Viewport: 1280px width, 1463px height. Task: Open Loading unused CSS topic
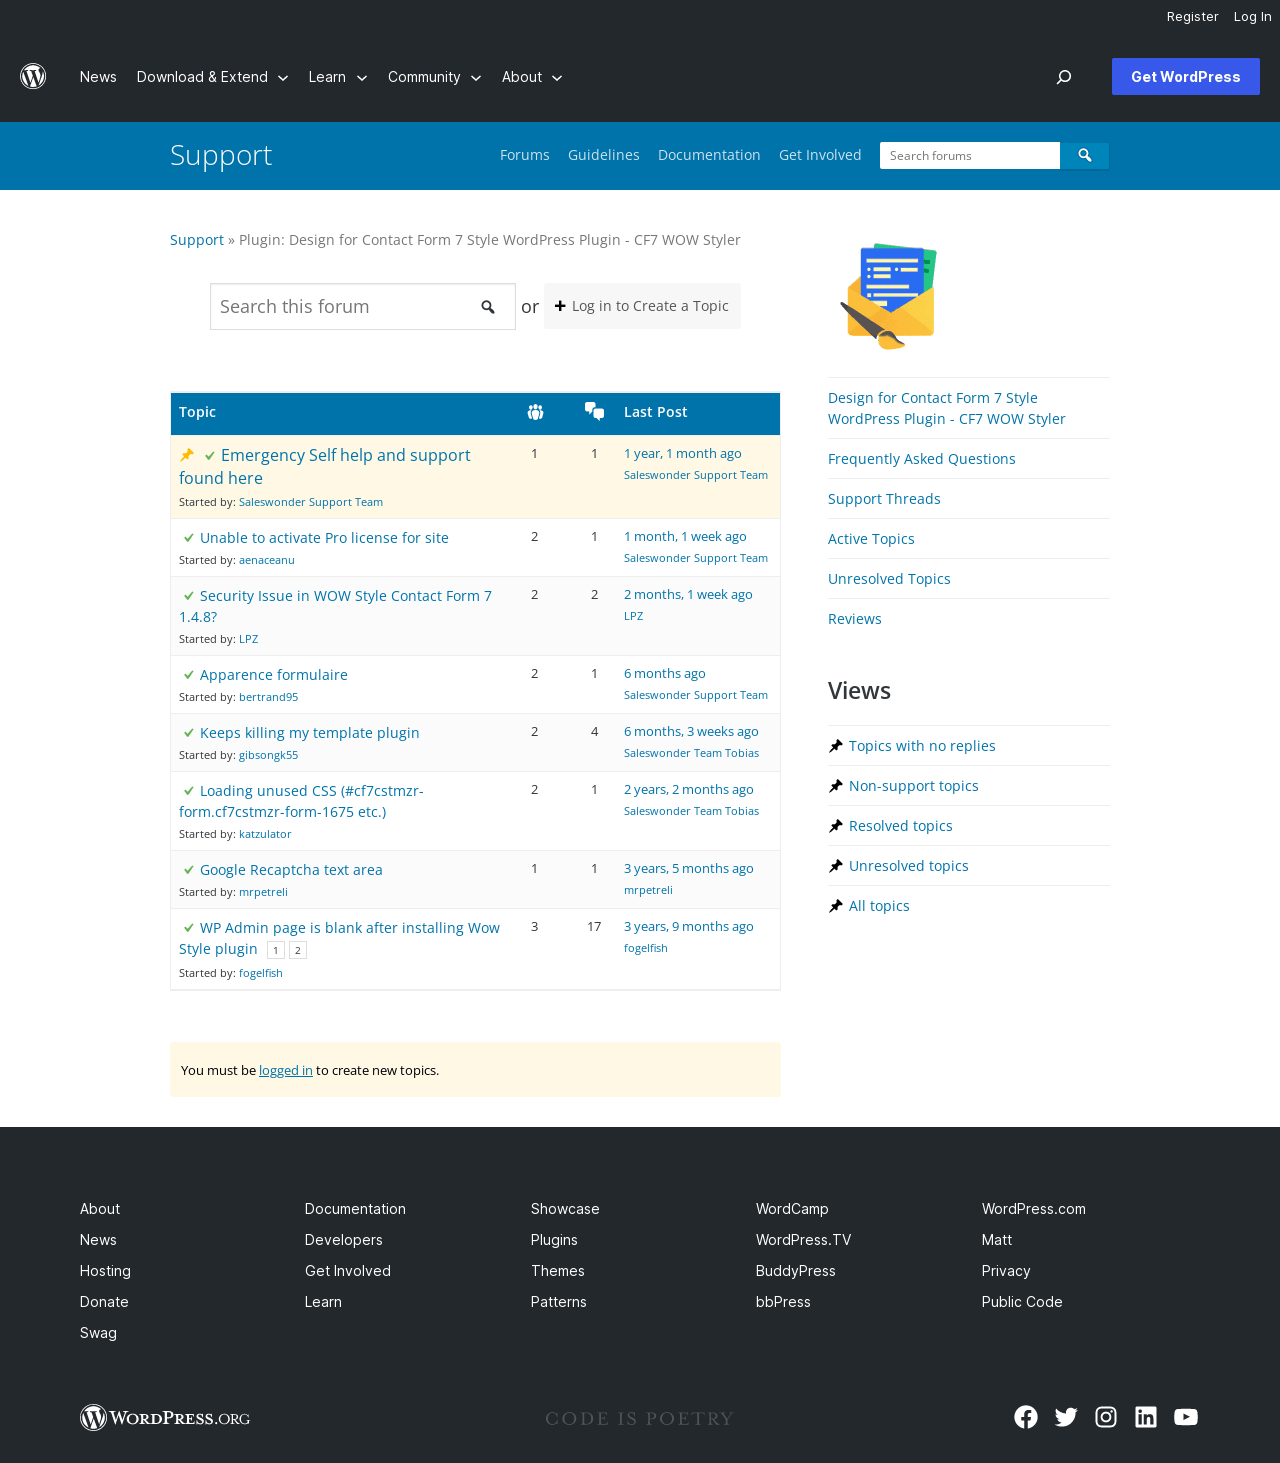(x=301, y=801)
